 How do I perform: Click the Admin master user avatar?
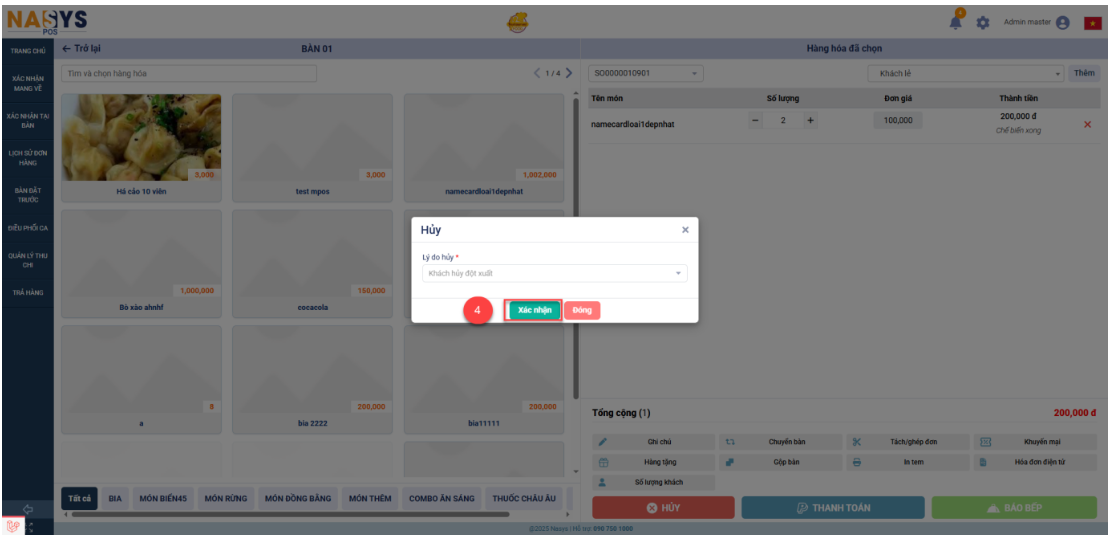[x=1063, y=23]
